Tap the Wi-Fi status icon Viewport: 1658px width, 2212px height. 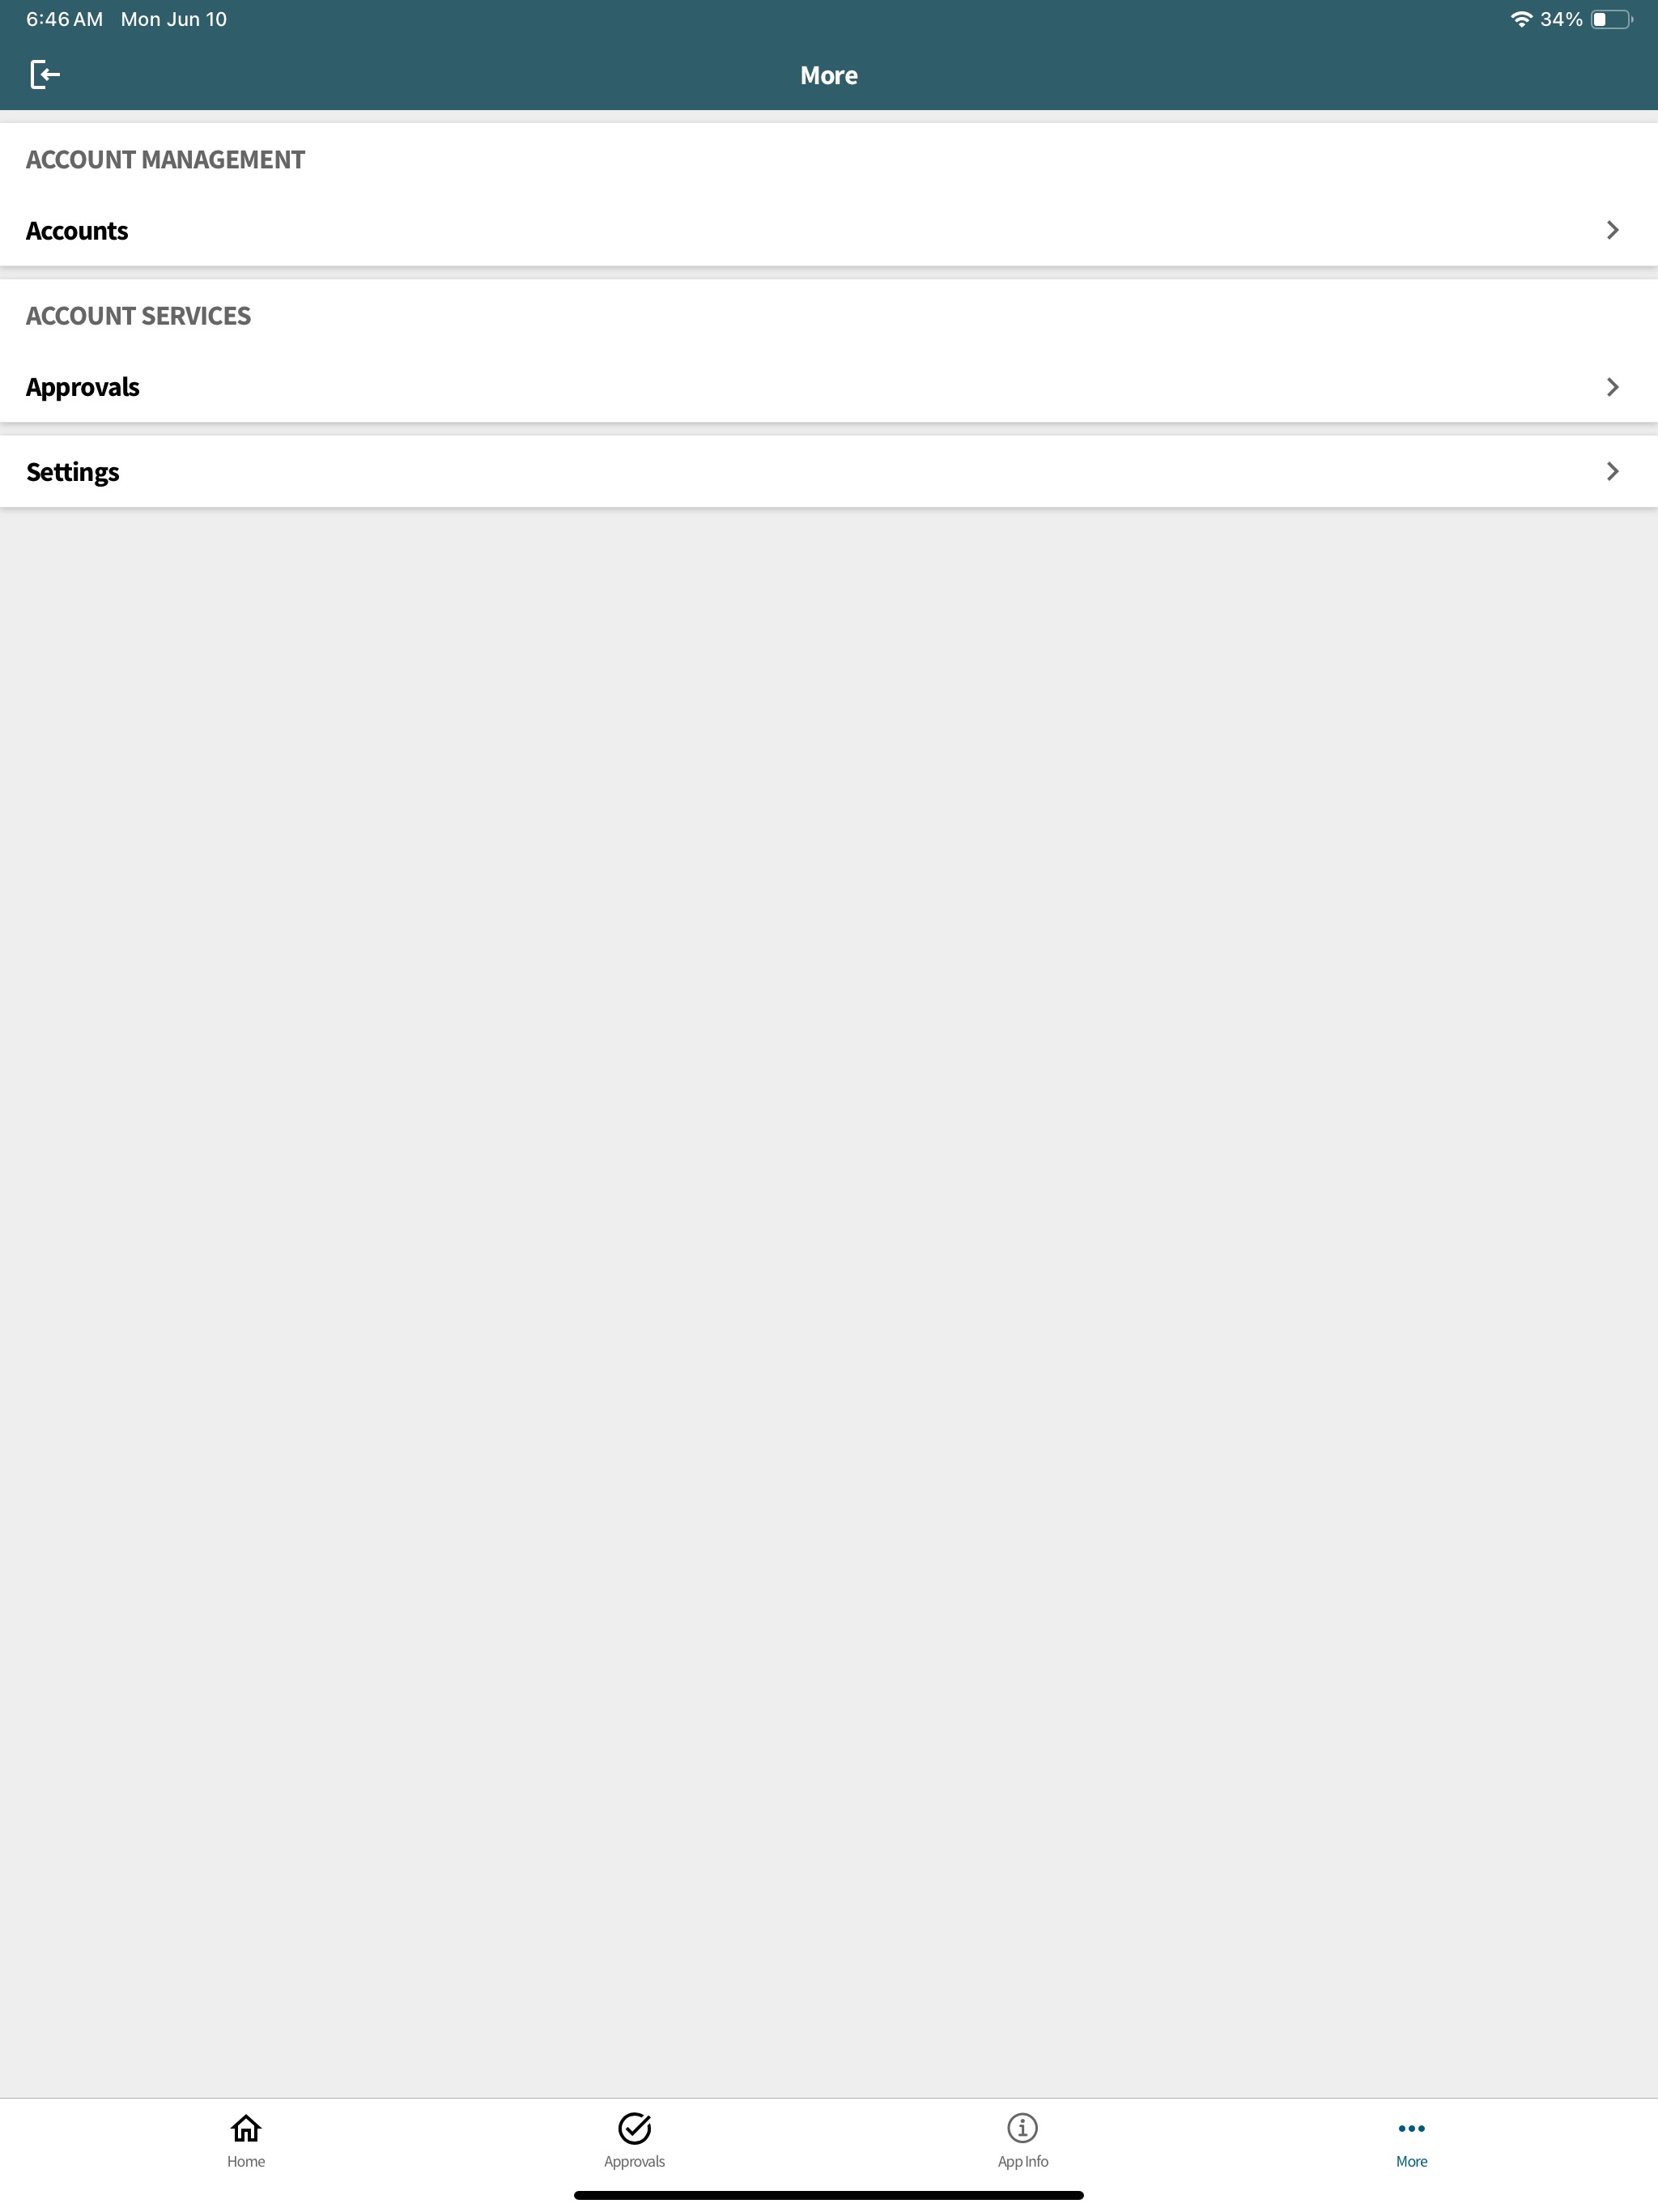1521,19
